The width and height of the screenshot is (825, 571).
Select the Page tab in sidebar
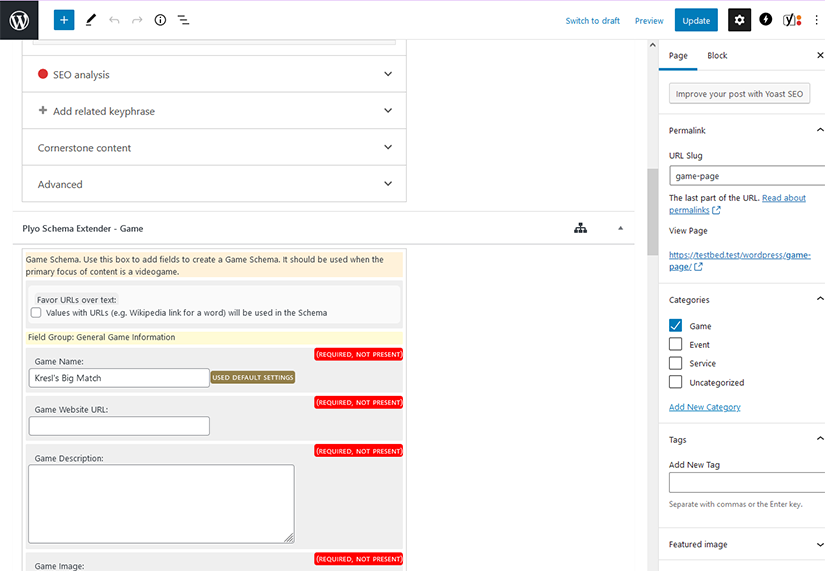coord(678,56)
